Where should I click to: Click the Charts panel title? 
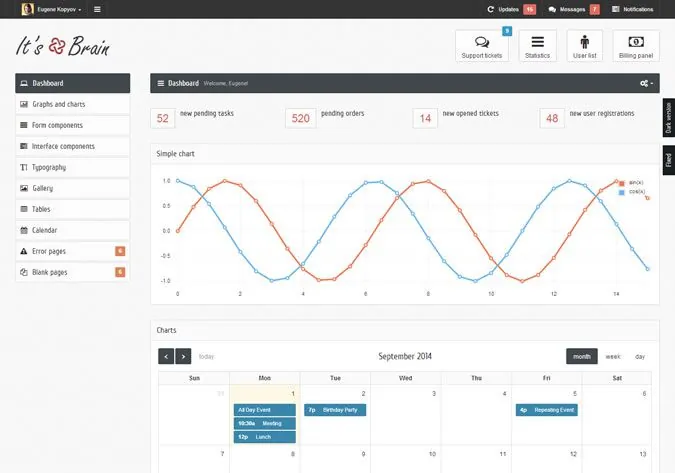coord(166,330)
